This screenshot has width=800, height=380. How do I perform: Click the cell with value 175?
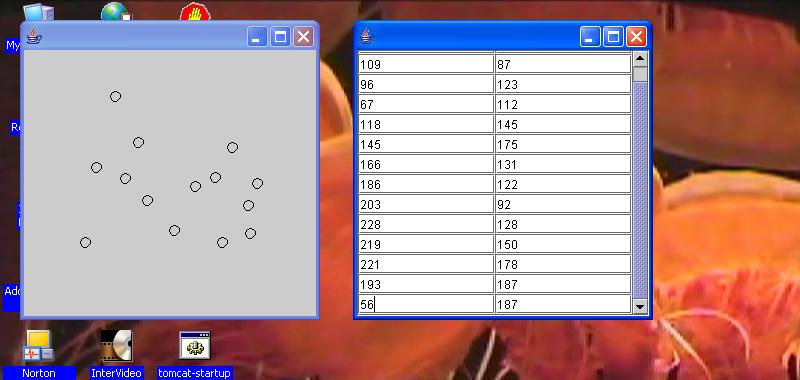(563, 144)
